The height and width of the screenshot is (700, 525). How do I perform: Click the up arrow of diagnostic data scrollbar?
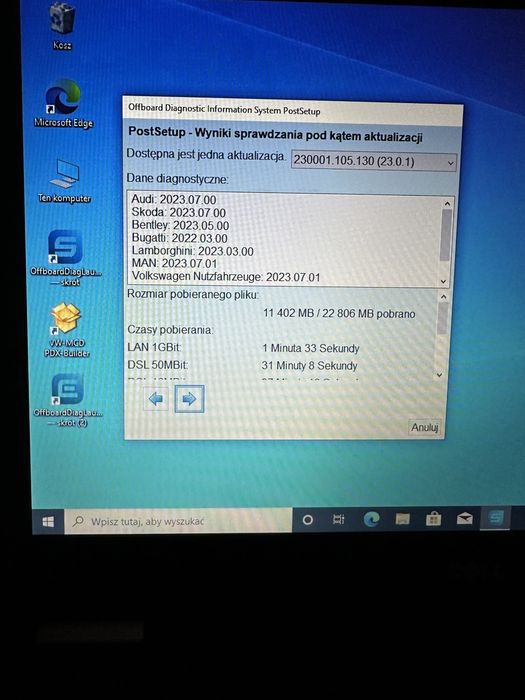click(447, 204)
